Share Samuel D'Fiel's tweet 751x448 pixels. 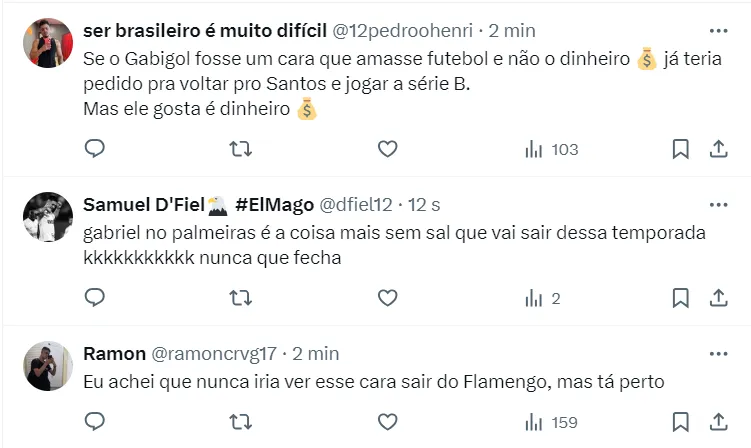click(718, 298)
